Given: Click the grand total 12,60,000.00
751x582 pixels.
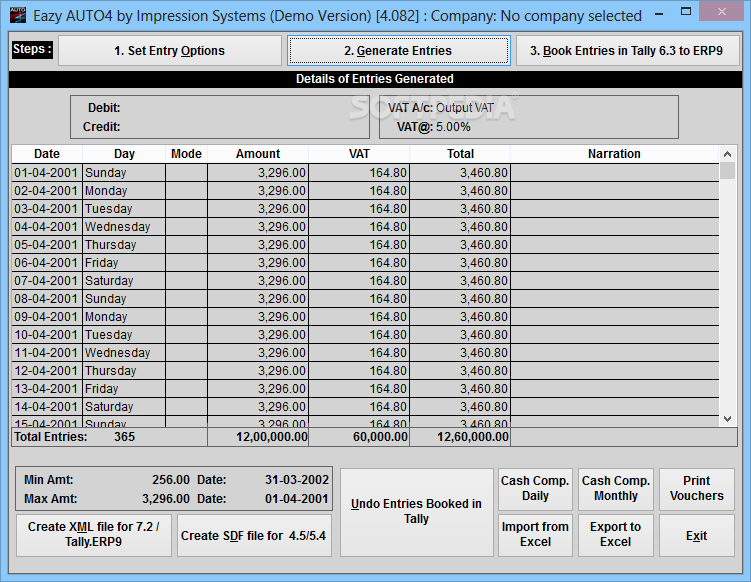Looking at the screenshot, I should pos(473,437).
